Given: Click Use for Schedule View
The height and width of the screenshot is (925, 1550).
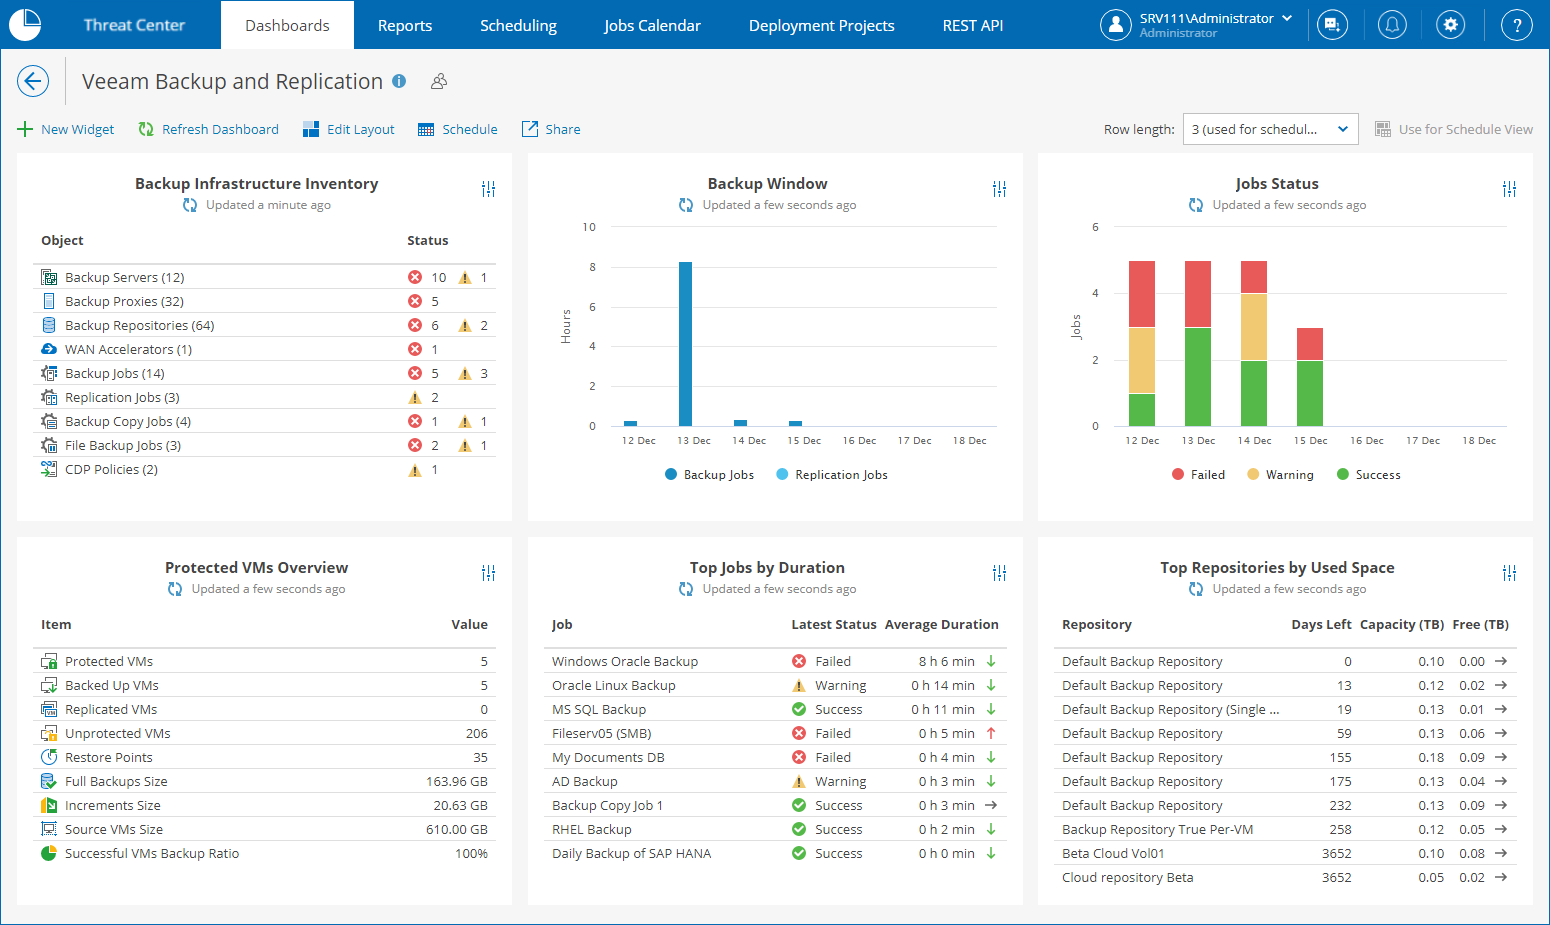Looking at the screenshot, I should [x=1454, y=129].
